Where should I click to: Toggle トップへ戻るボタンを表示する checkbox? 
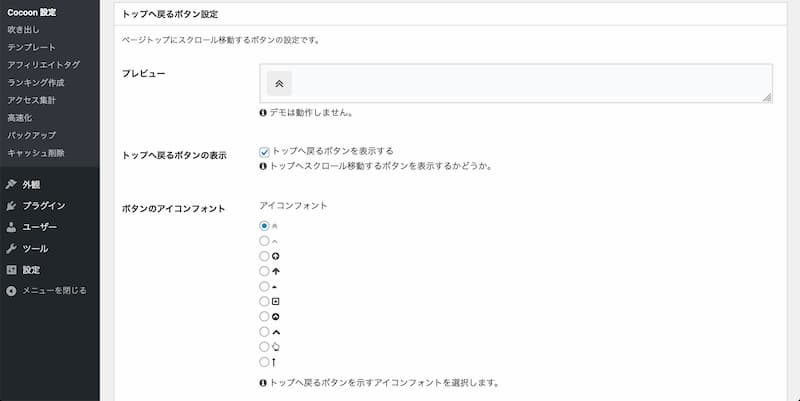(x=264, y=152)
